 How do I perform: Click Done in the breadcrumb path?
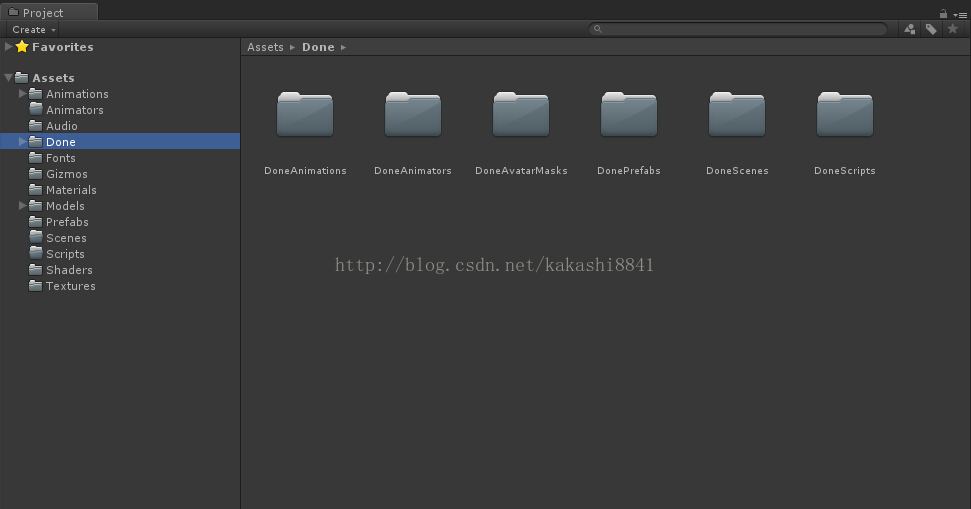[318, 47]
